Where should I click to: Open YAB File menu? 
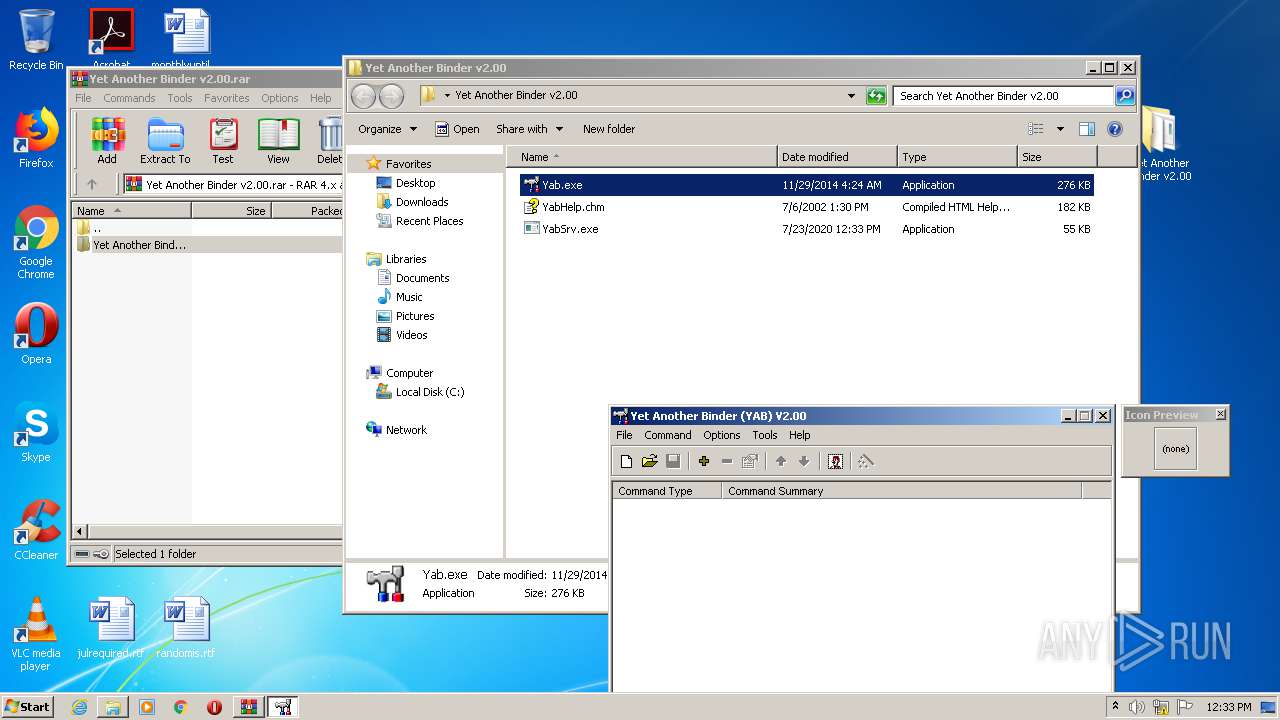[624, 435]
